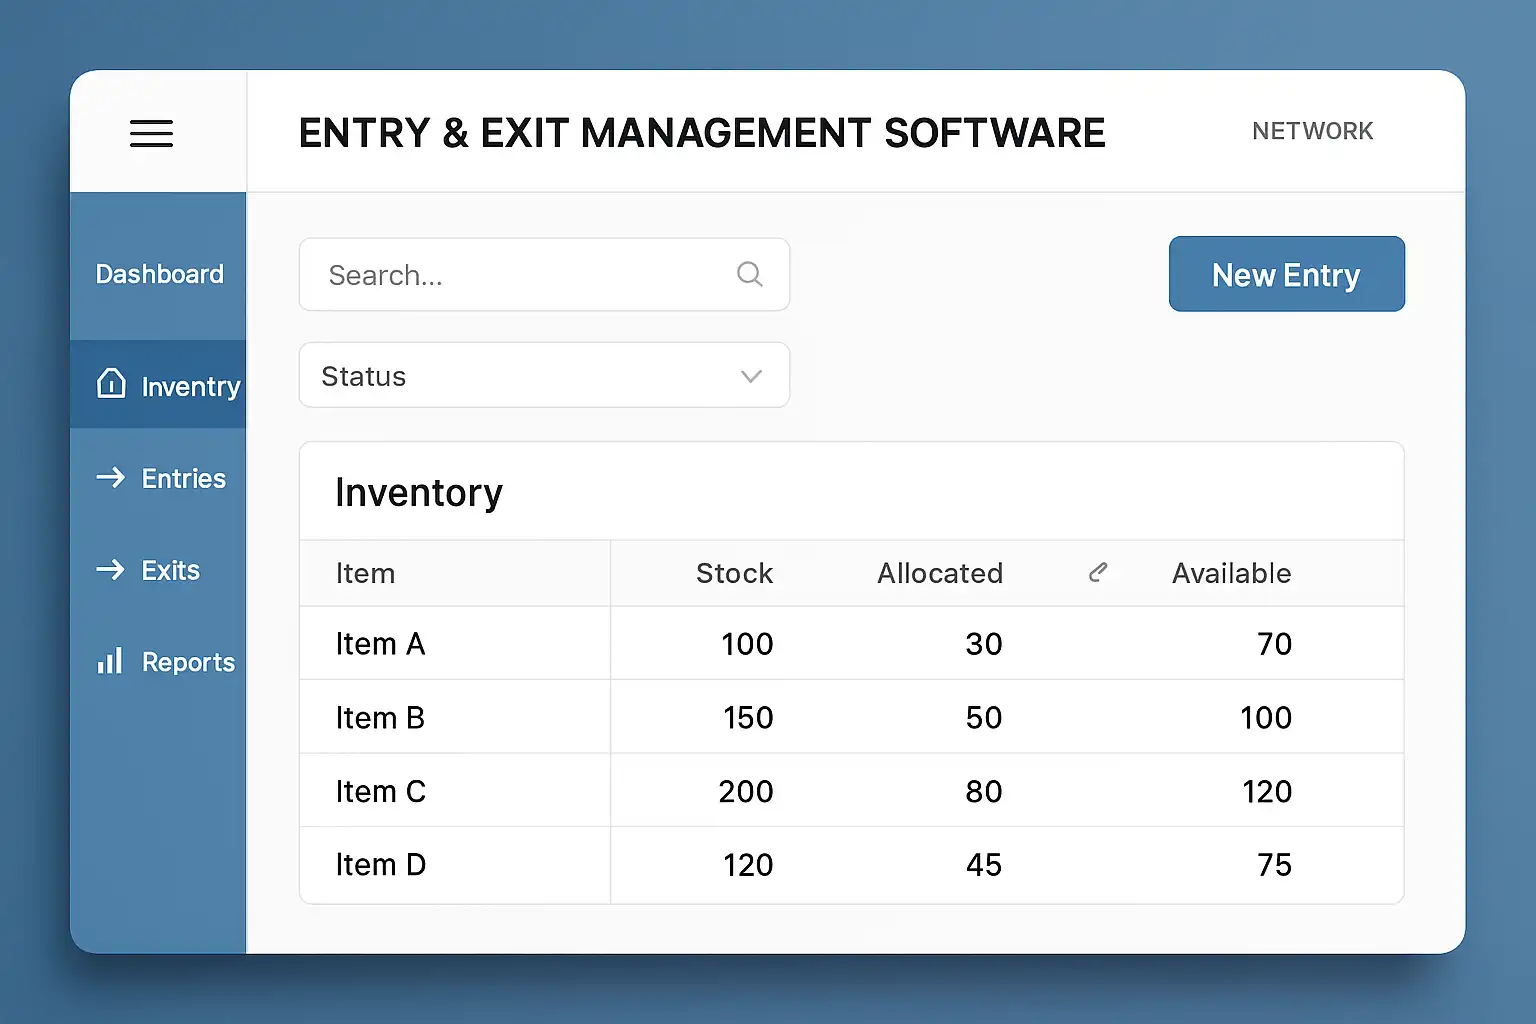
Task: Click Item D allocated value 45
Action: pos(983,865)
